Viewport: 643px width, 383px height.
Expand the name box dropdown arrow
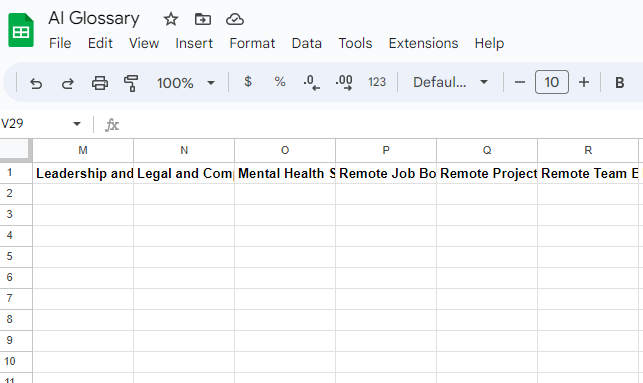click(77, 124)
